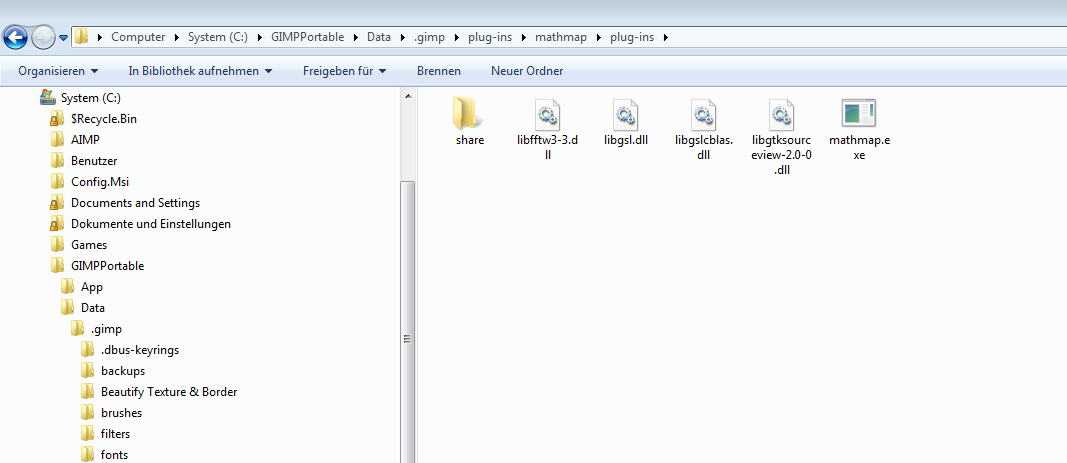The height and width of the screenshot is (463, 1067).
Task: Expand the Freigeben für dropdown
Action: 344,71
